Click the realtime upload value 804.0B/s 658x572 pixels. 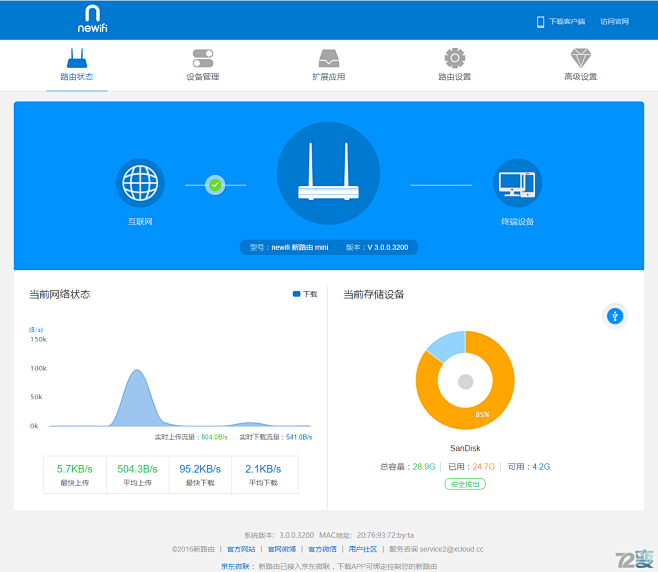[214, 437]
